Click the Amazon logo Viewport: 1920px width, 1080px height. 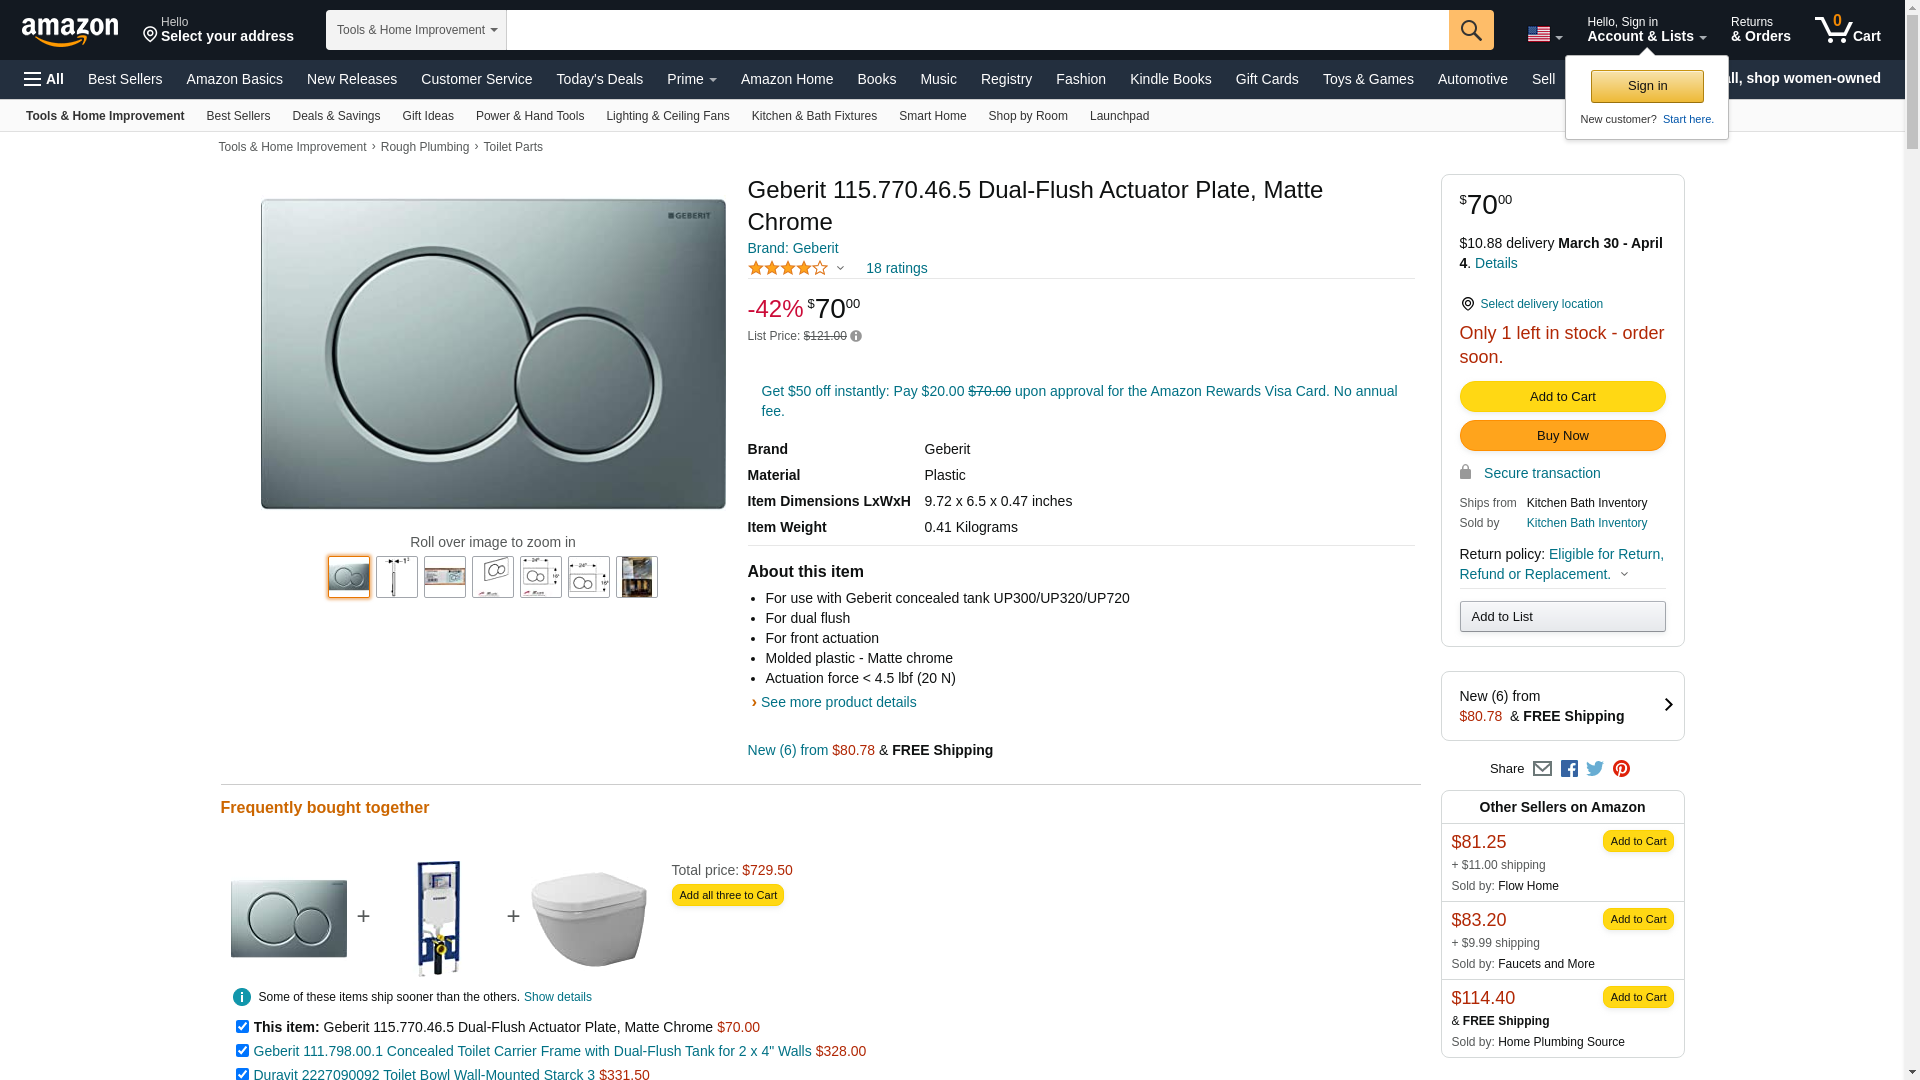tap(70, 31)
